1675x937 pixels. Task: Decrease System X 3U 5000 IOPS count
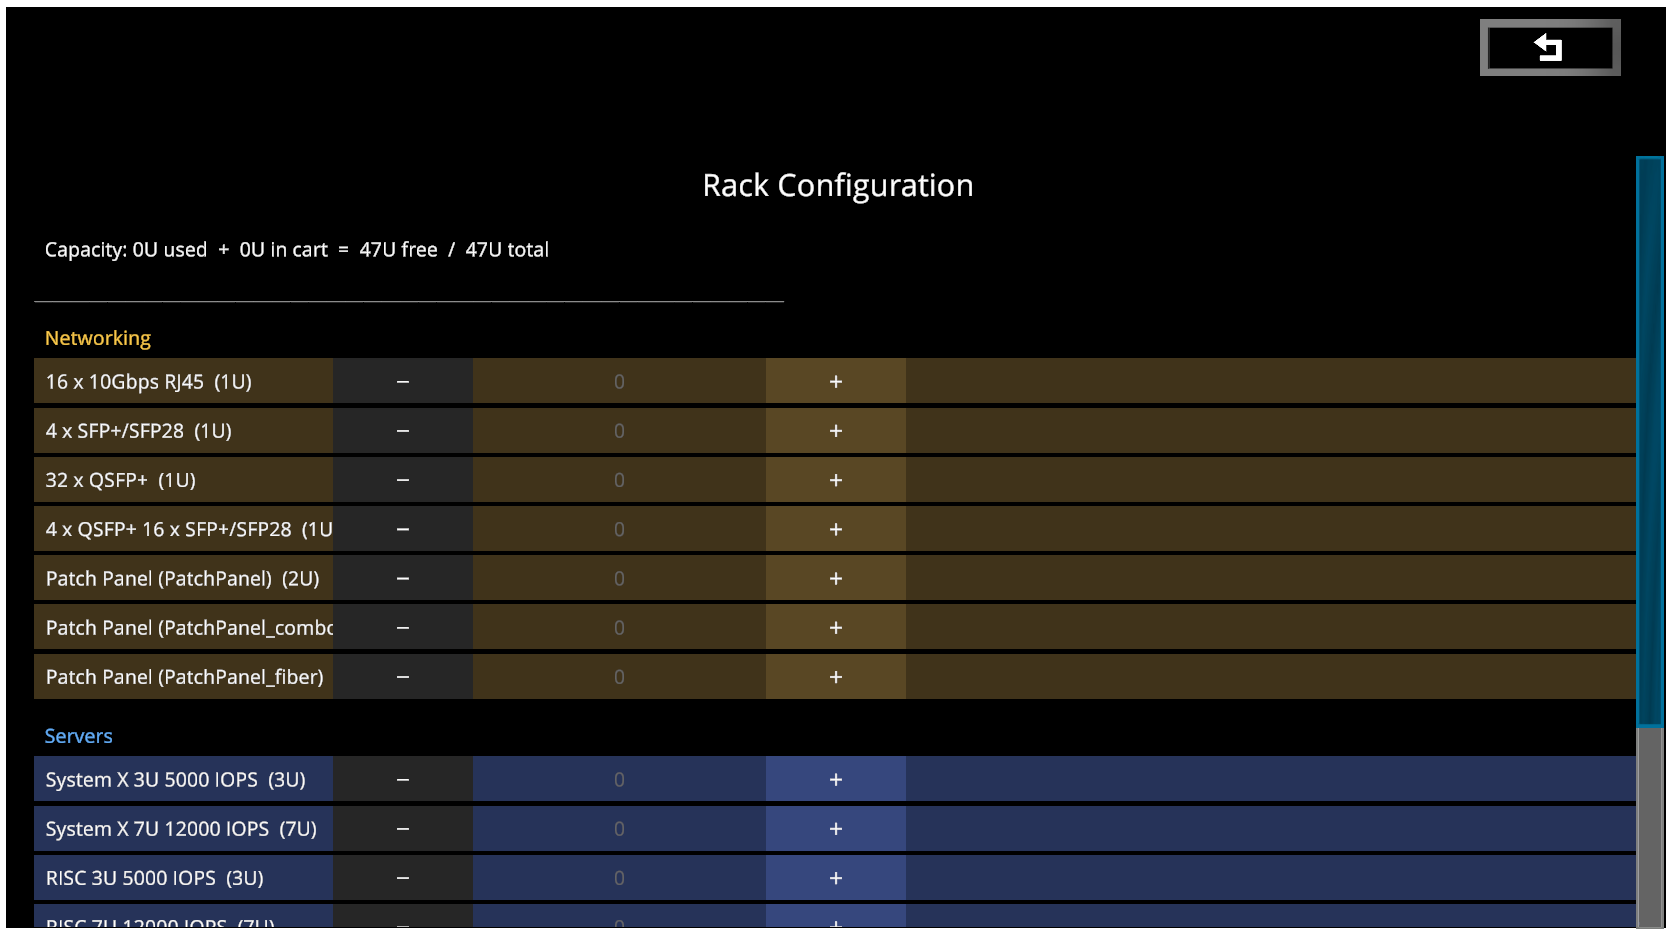point(403,780)
